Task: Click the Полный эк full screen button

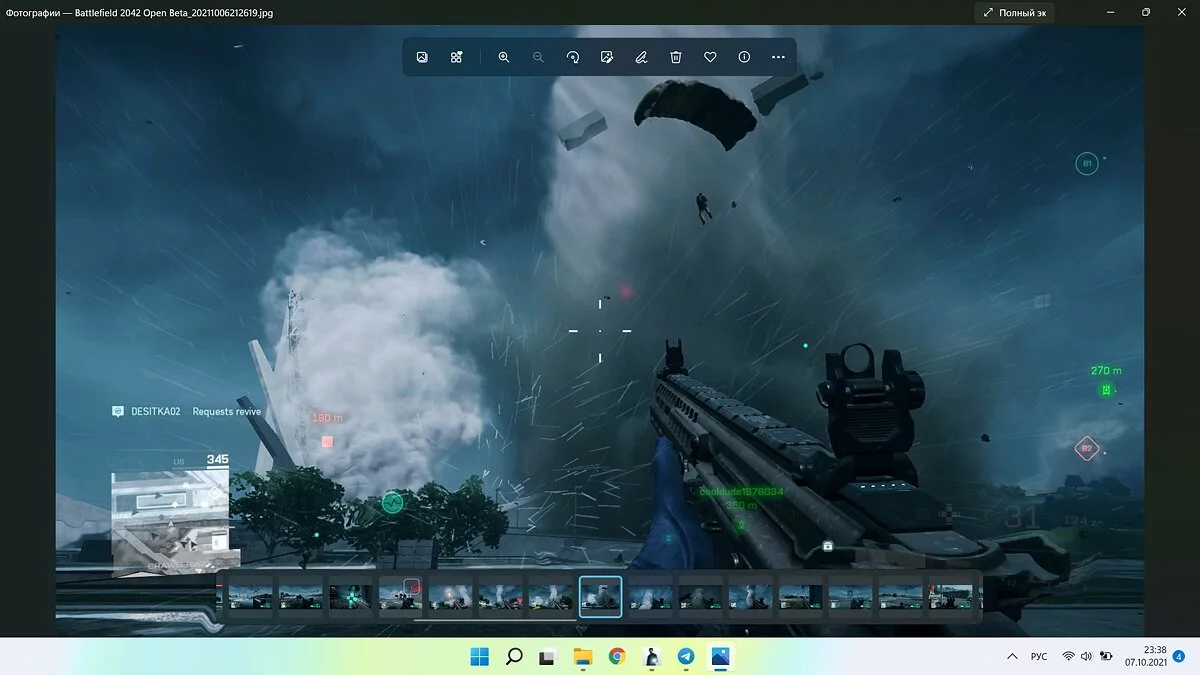Action: click(1015, 13)
